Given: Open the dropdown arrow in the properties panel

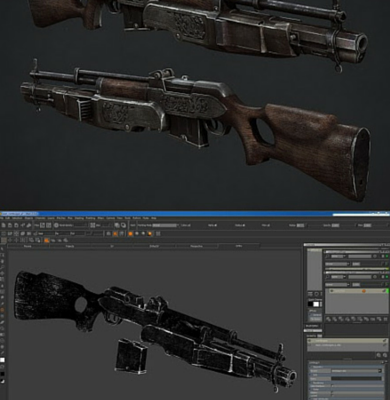Looking at the screenshot, I should (x=380, y=371).
